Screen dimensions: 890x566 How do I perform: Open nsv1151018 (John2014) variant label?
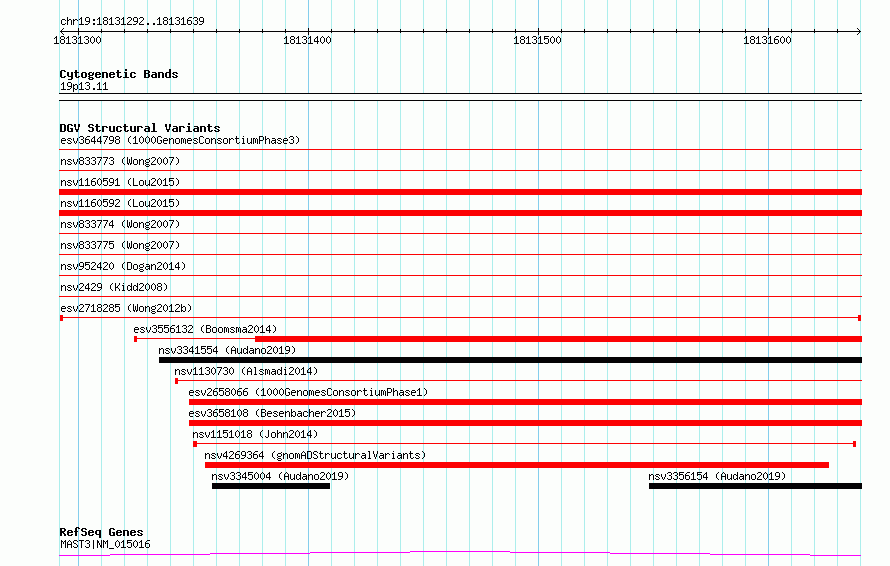click(255, 434)
